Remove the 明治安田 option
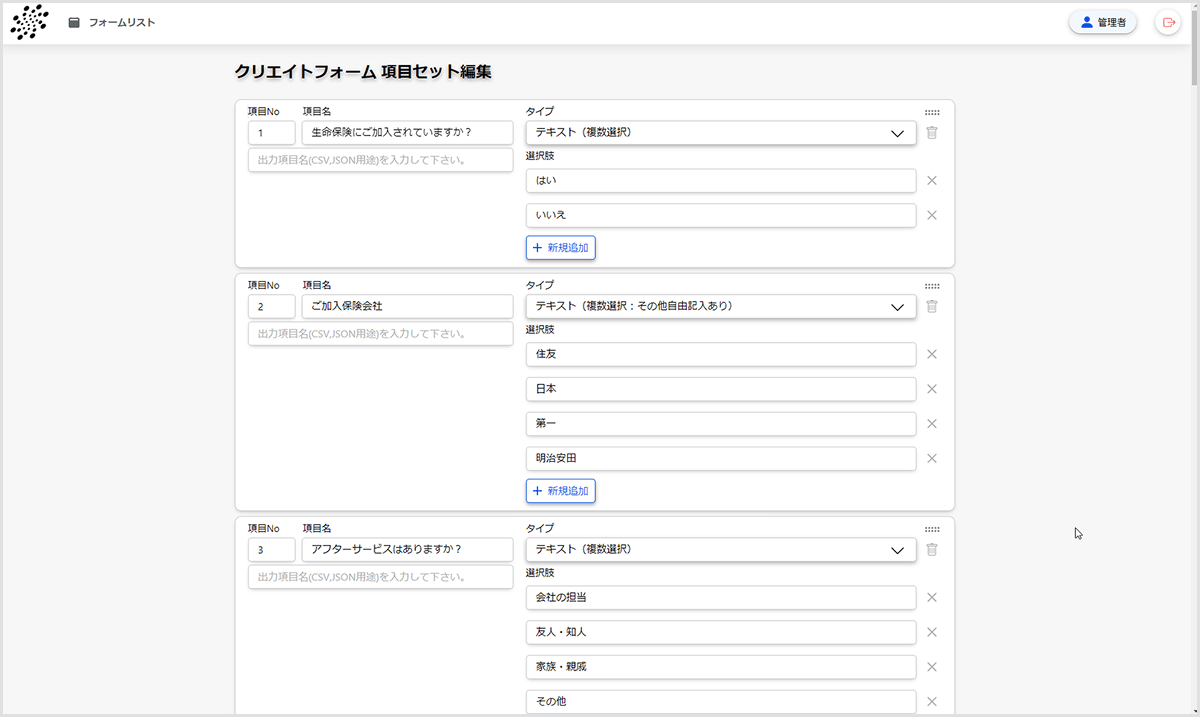The image size is (1200, 717). (932, 458)
